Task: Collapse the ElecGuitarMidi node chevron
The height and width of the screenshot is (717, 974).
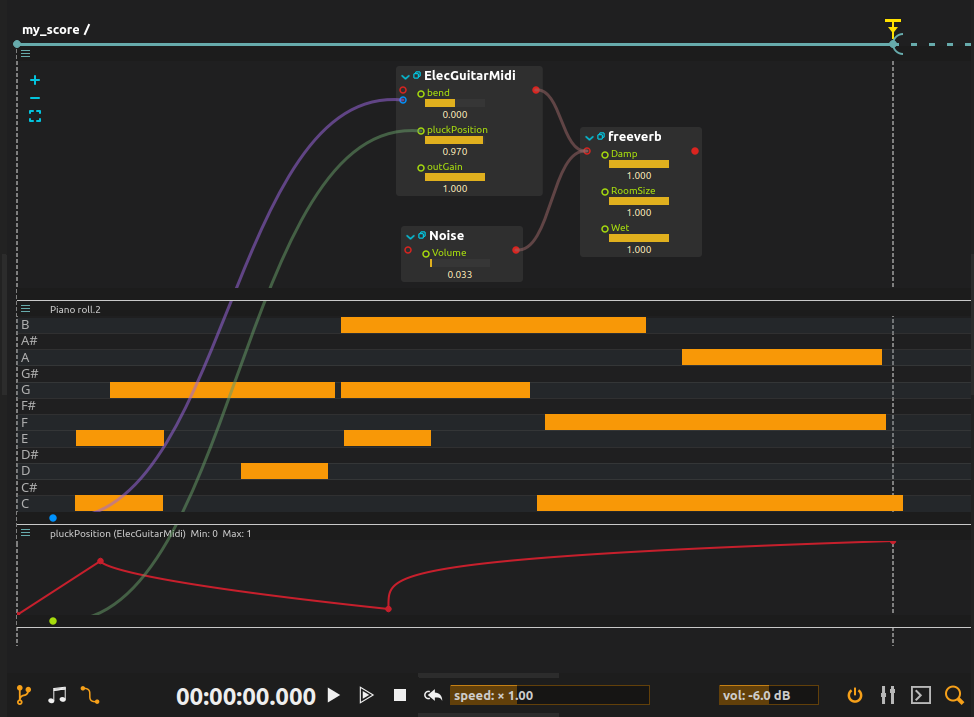Action: click(x=405, y=76)
